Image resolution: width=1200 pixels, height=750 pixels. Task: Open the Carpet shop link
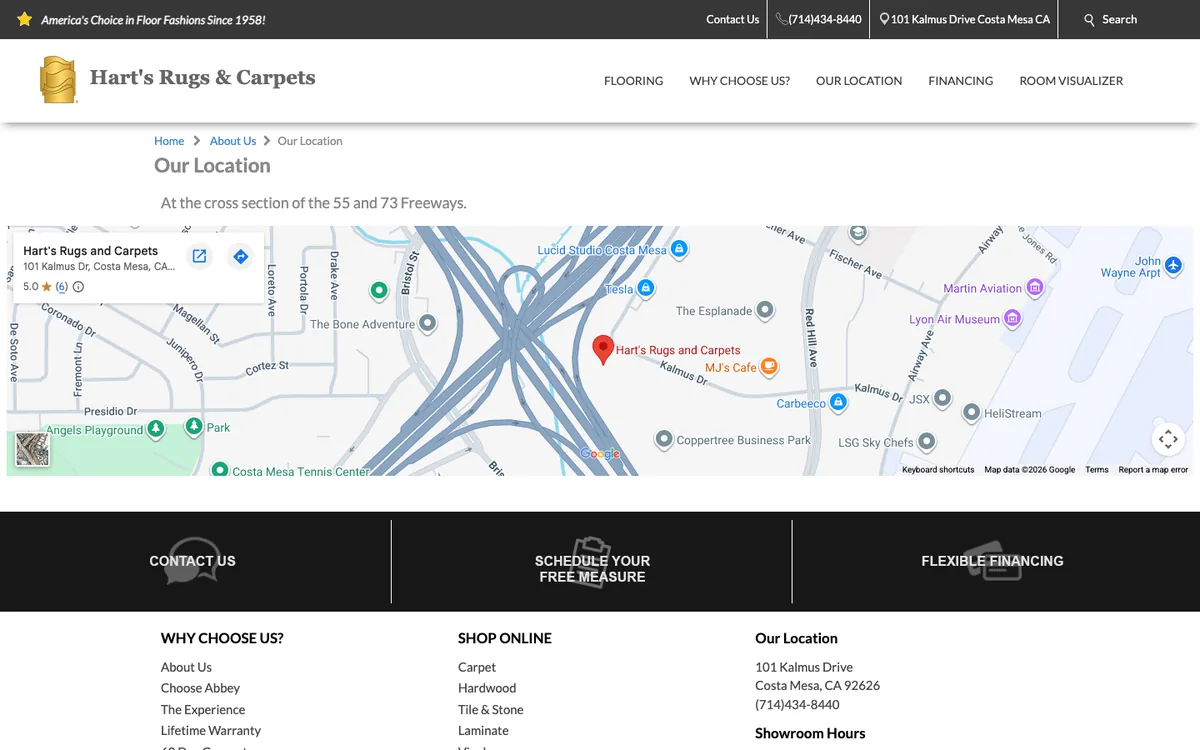click(477, 667)
